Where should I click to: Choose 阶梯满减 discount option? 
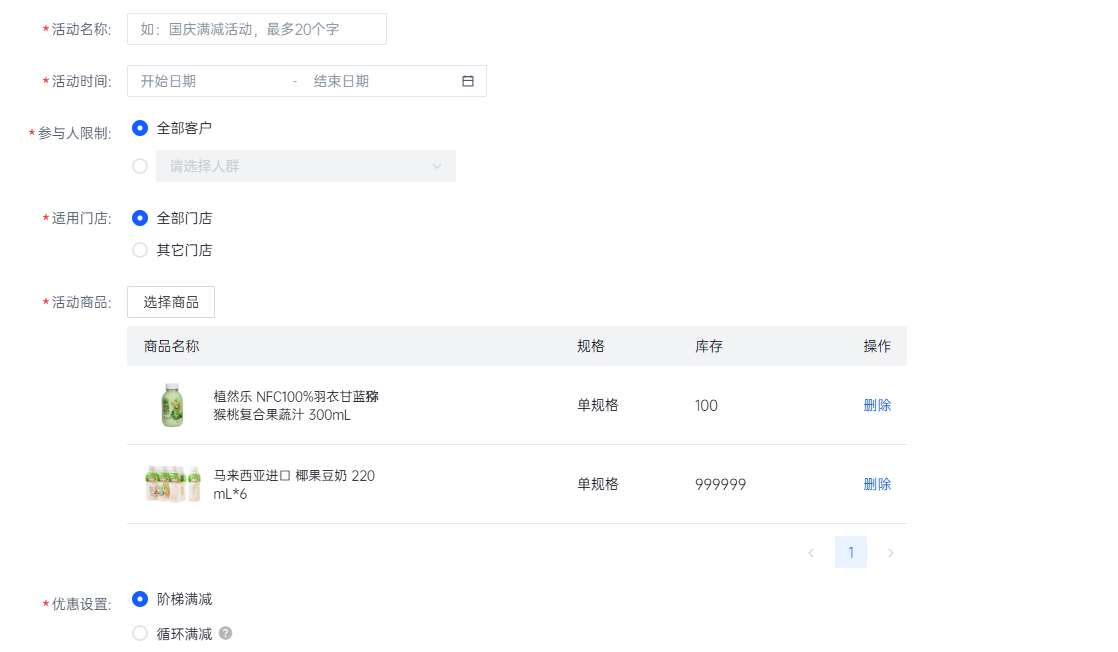pos(140,599)
